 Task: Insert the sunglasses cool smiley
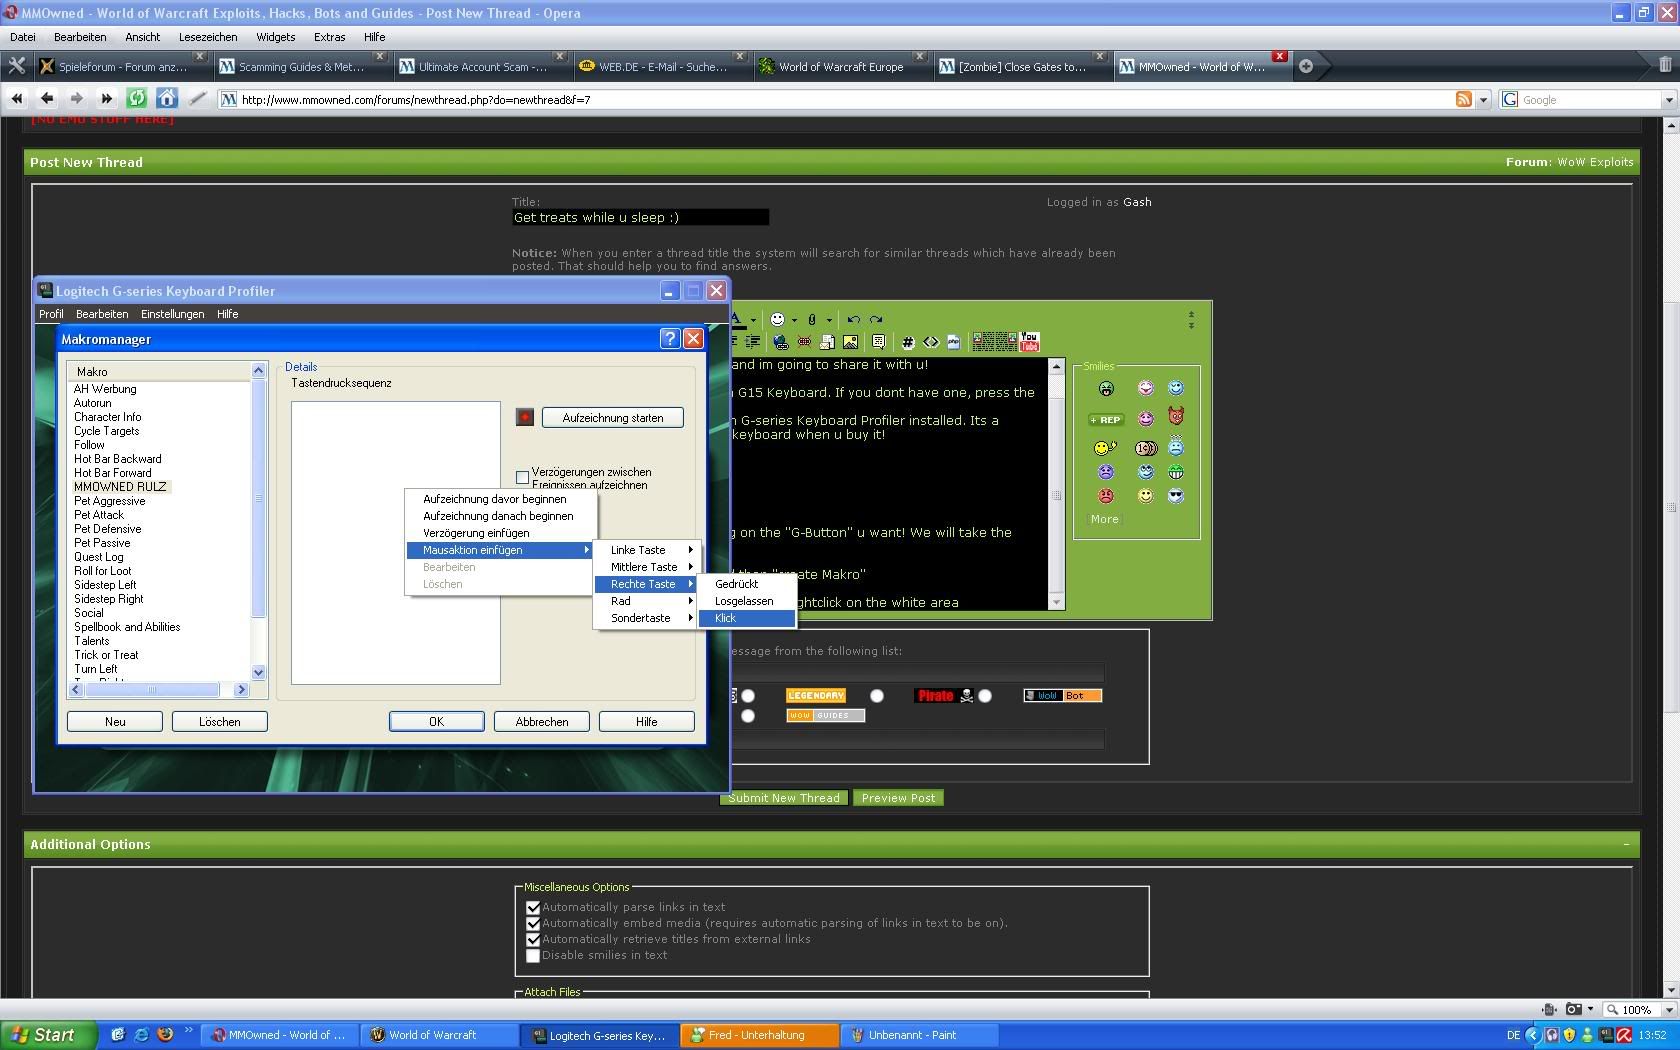1176,495
